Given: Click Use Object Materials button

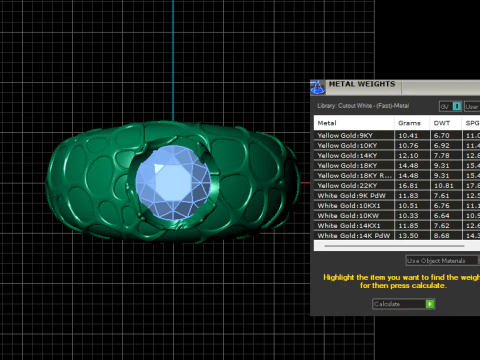Looking at the screenshot, I should coord(442,260).
